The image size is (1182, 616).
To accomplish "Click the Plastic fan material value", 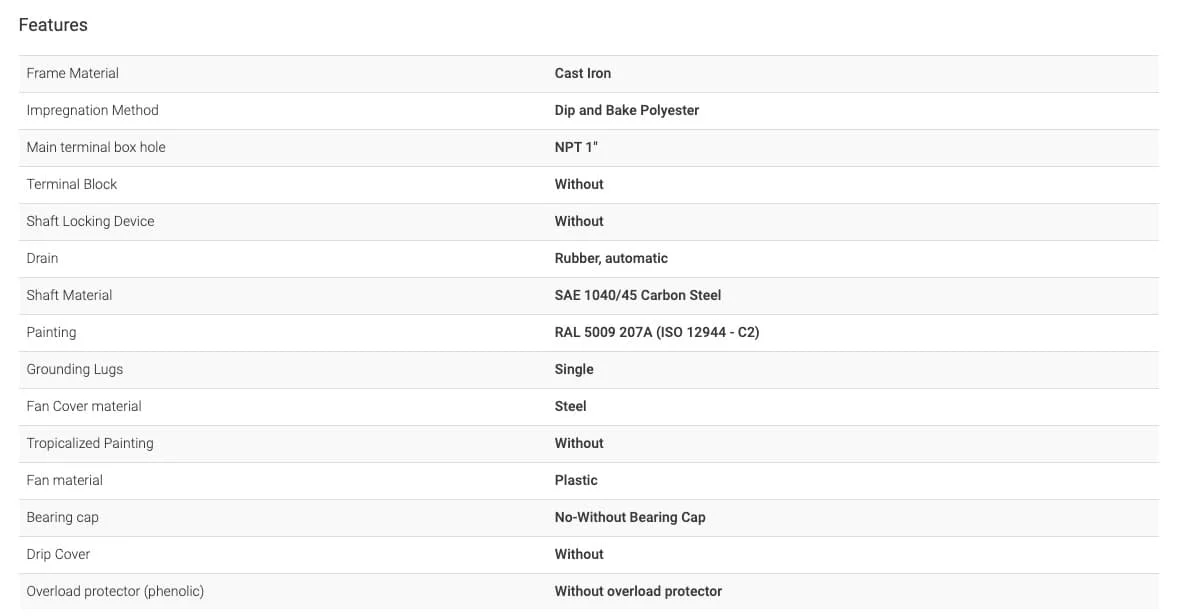I will click(x=576, y=480).
